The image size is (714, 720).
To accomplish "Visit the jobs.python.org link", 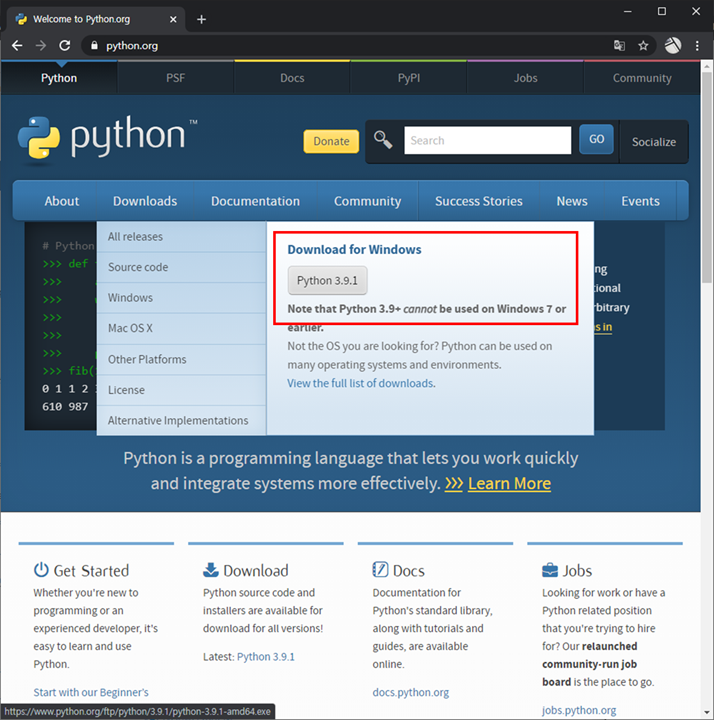I will [x=579, y=710].
